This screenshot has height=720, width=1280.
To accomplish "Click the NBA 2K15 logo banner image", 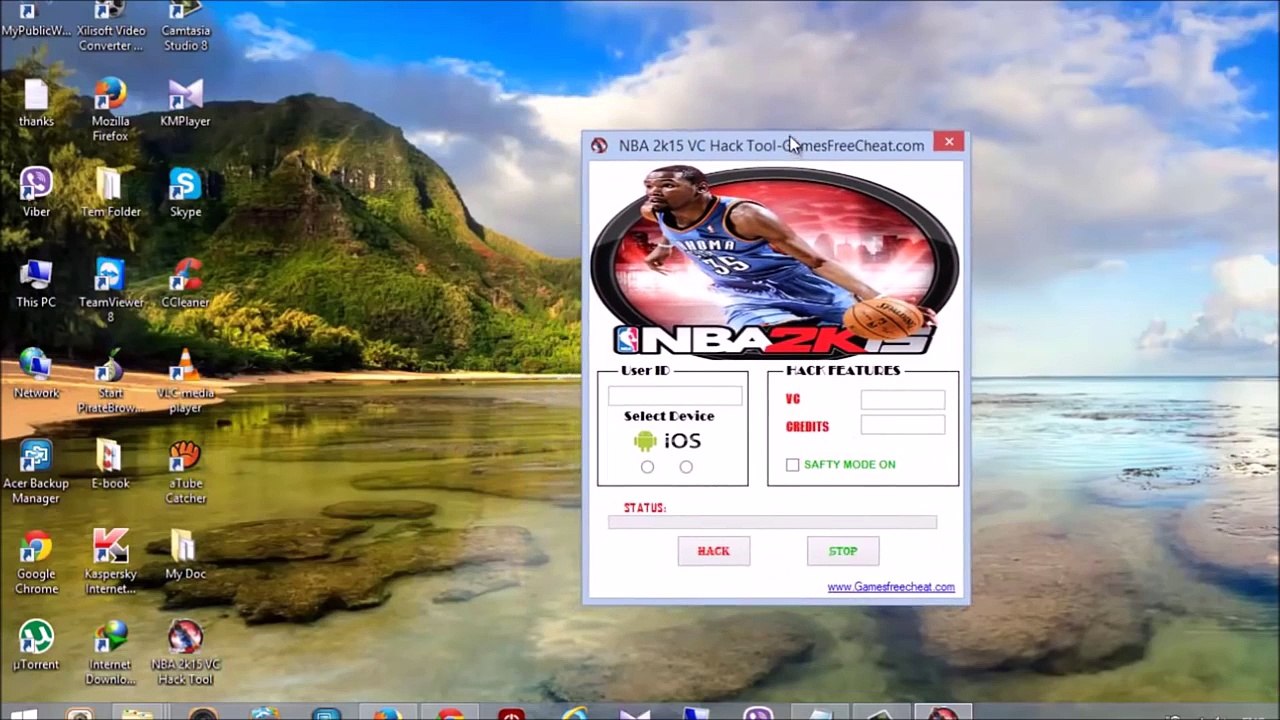I will (x=774, y=262).
